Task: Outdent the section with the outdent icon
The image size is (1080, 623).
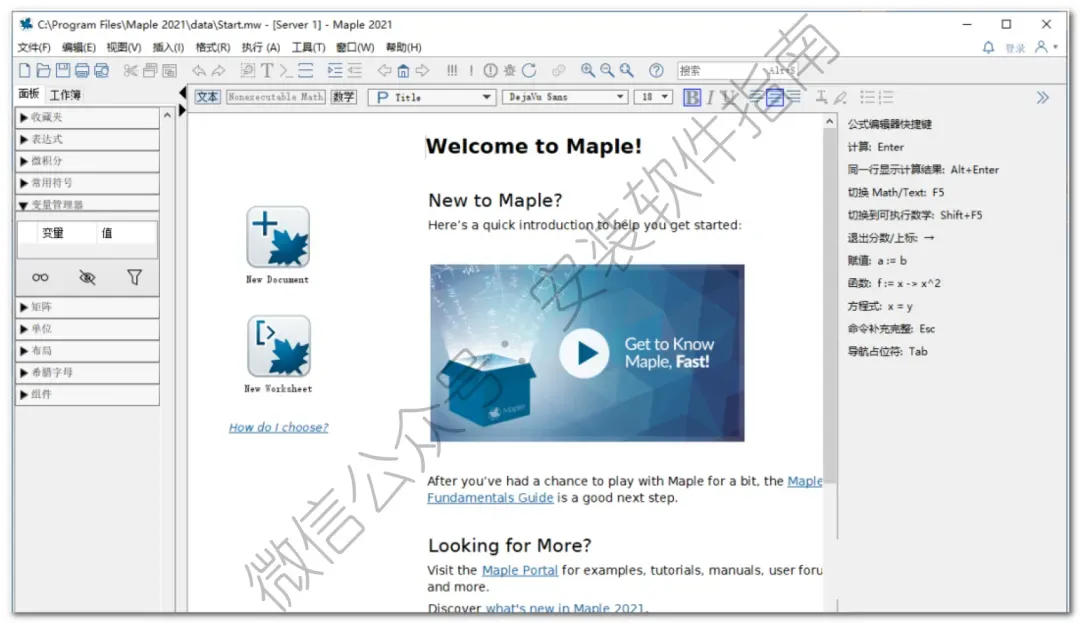Action: pyautogui.click(x=354, y=70)
